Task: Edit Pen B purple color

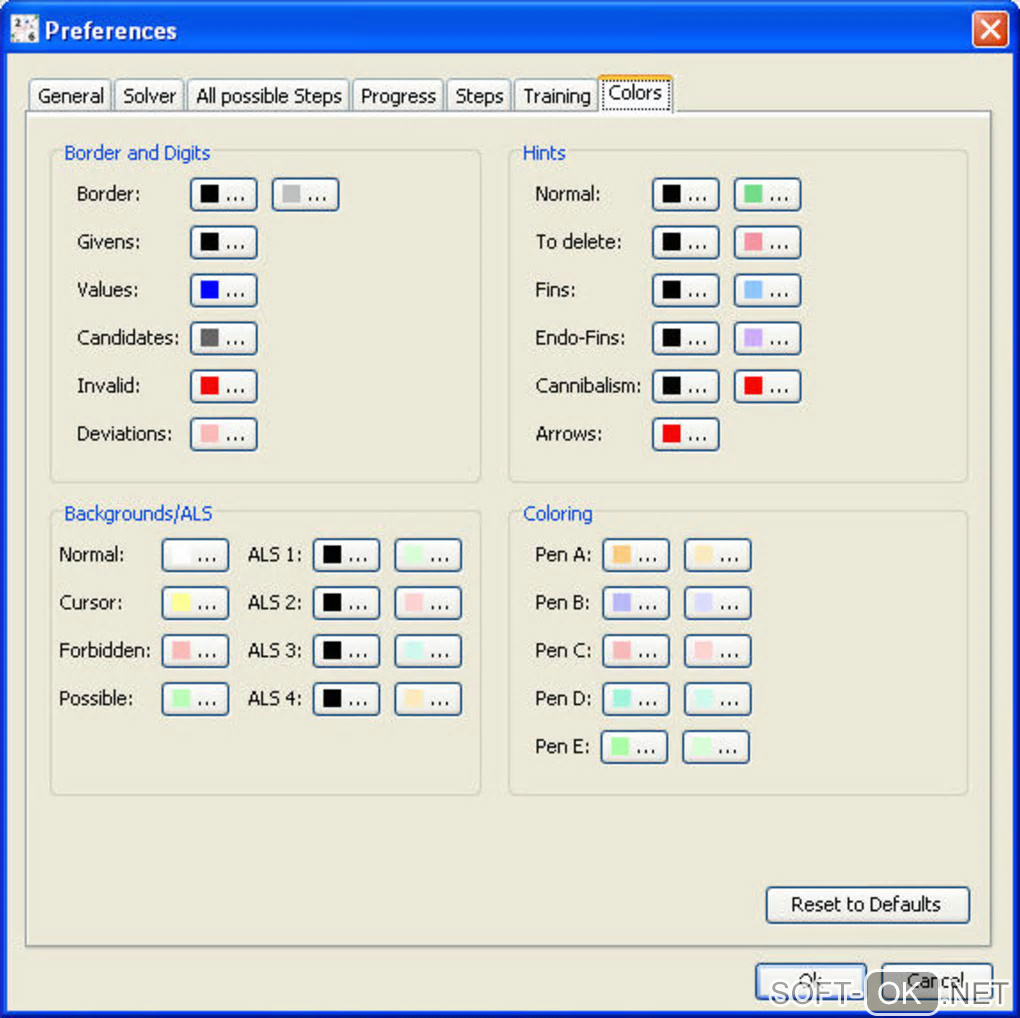Action: click(636, 603)
